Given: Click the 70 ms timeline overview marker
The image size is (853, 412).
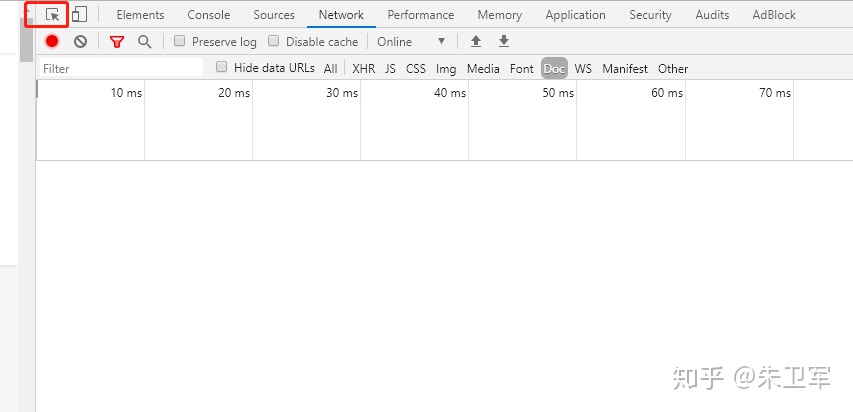Looking at the screenshot, I should coord(775,93).
